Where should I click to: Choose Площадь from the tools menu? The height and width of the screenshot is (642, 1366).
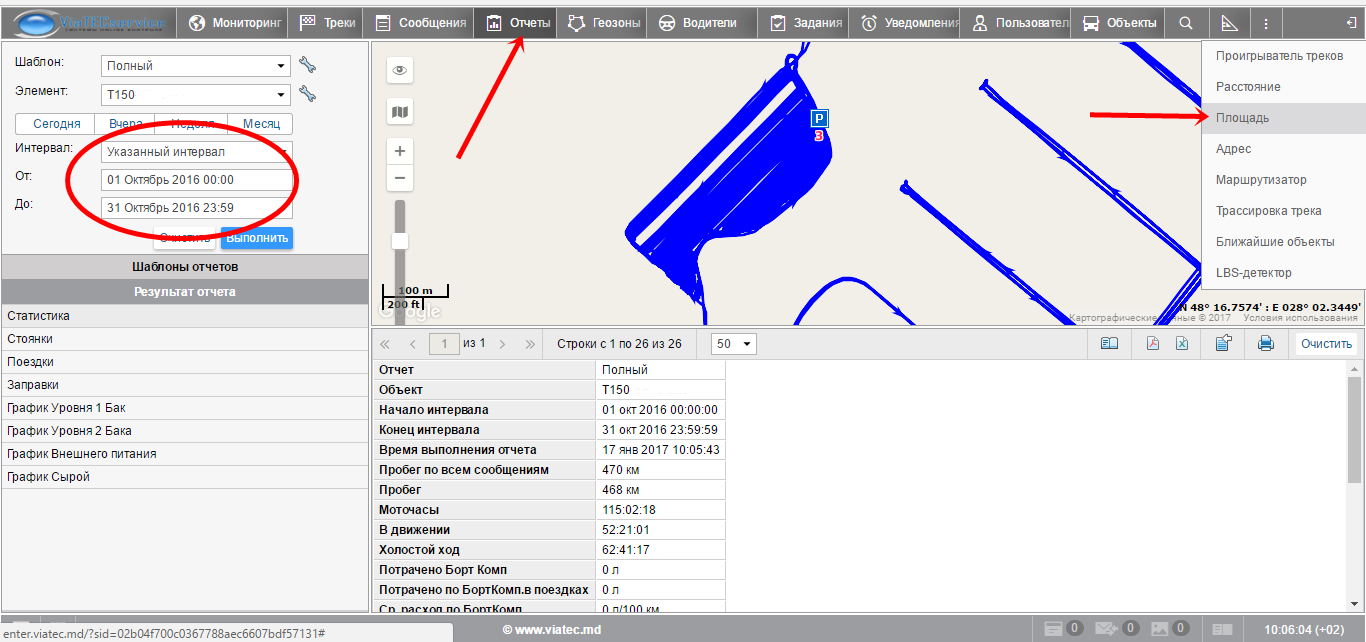(1242, 118)
